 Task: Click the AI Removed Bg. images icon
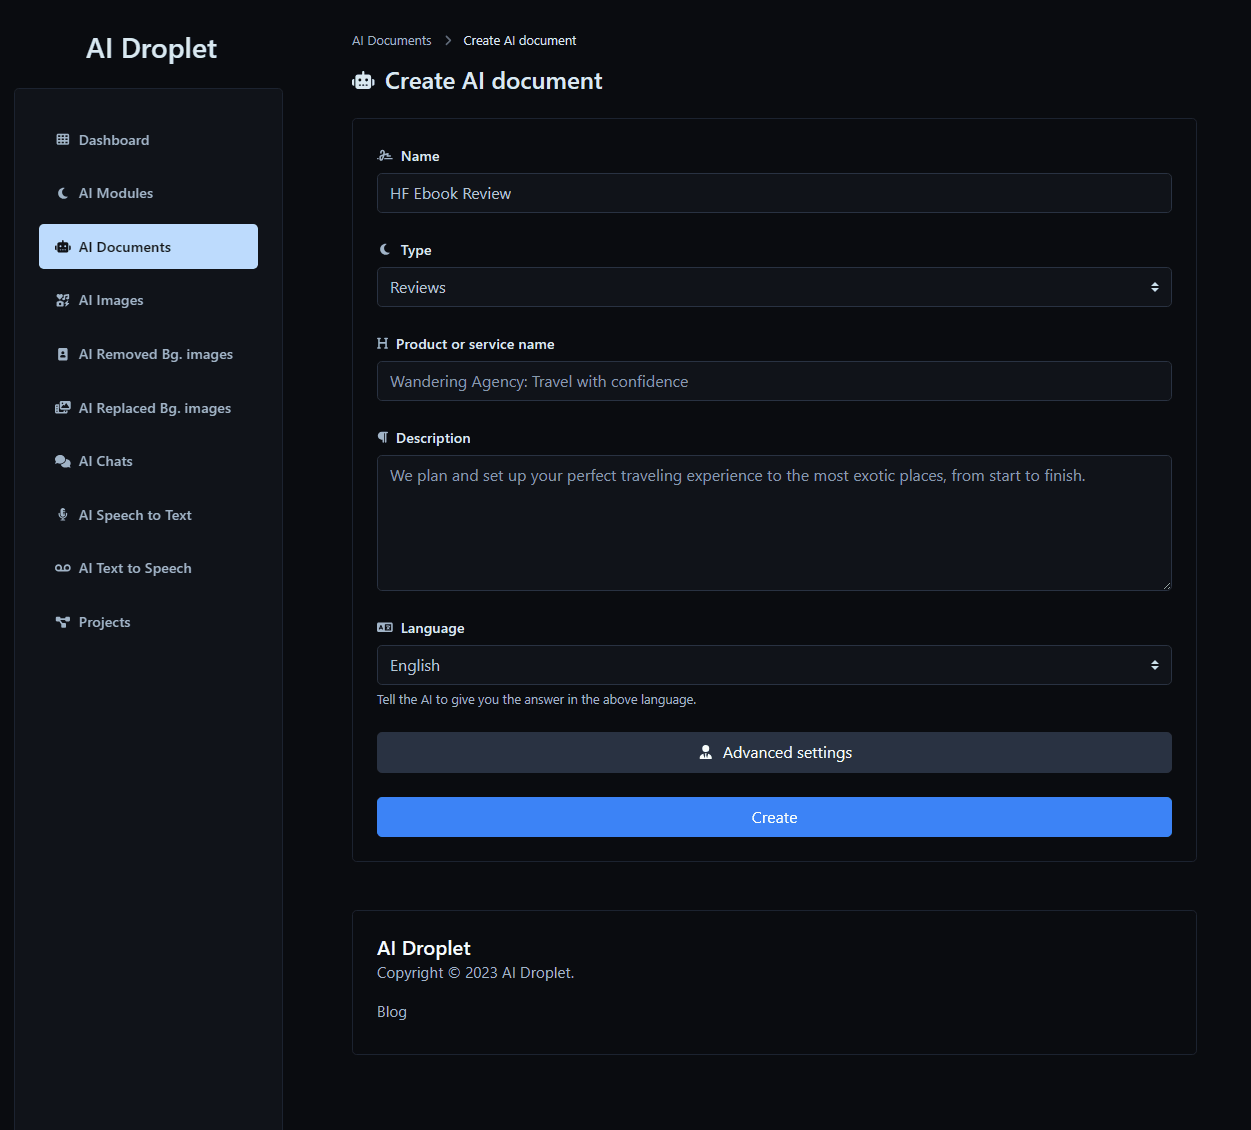[63, 354]
